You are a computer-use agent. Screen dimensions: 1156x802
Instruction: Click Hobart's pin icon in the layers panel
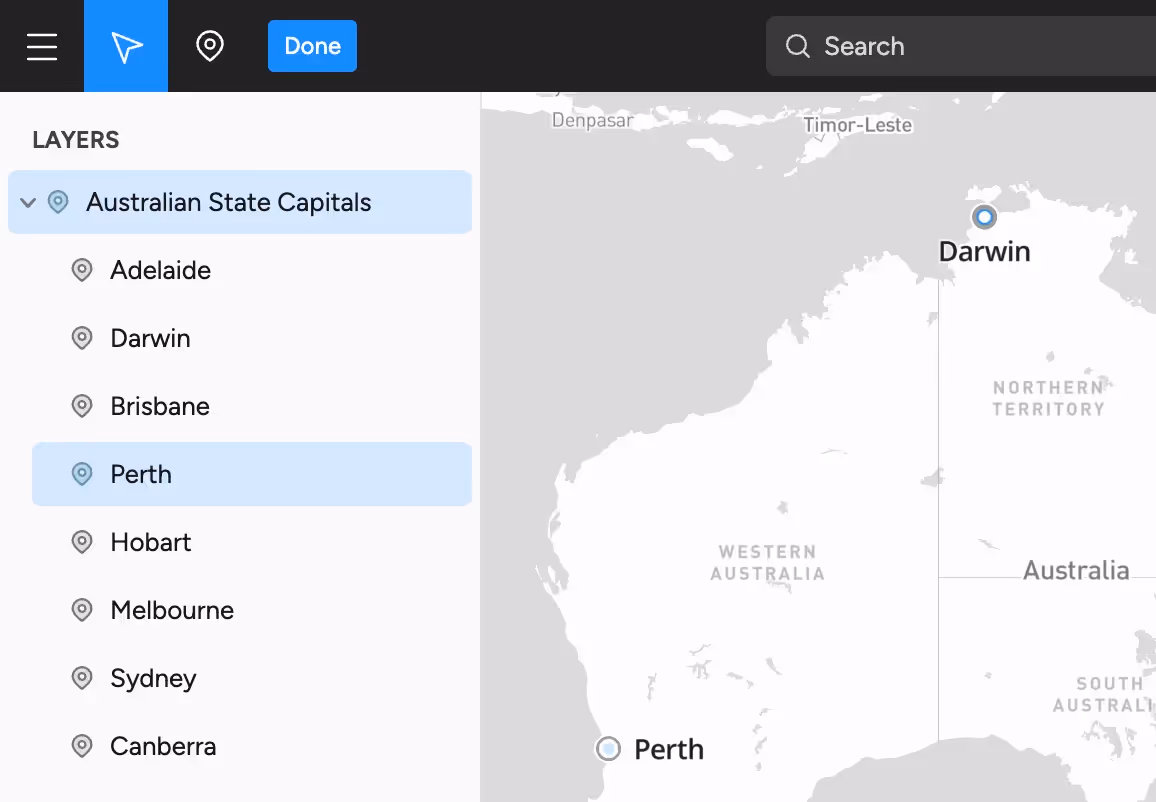tap(81, 541)
